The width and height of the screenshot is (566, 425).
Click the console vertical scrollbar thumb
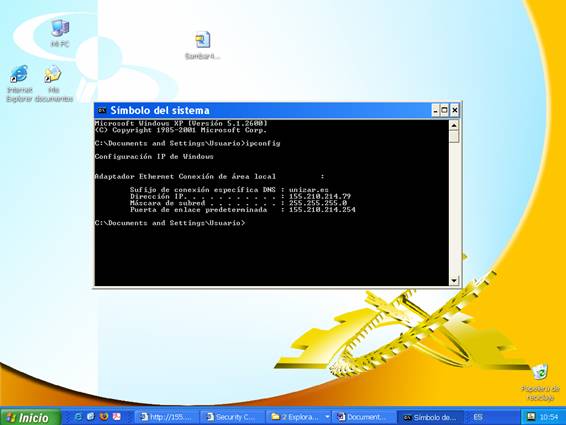[x=454, y=136]
